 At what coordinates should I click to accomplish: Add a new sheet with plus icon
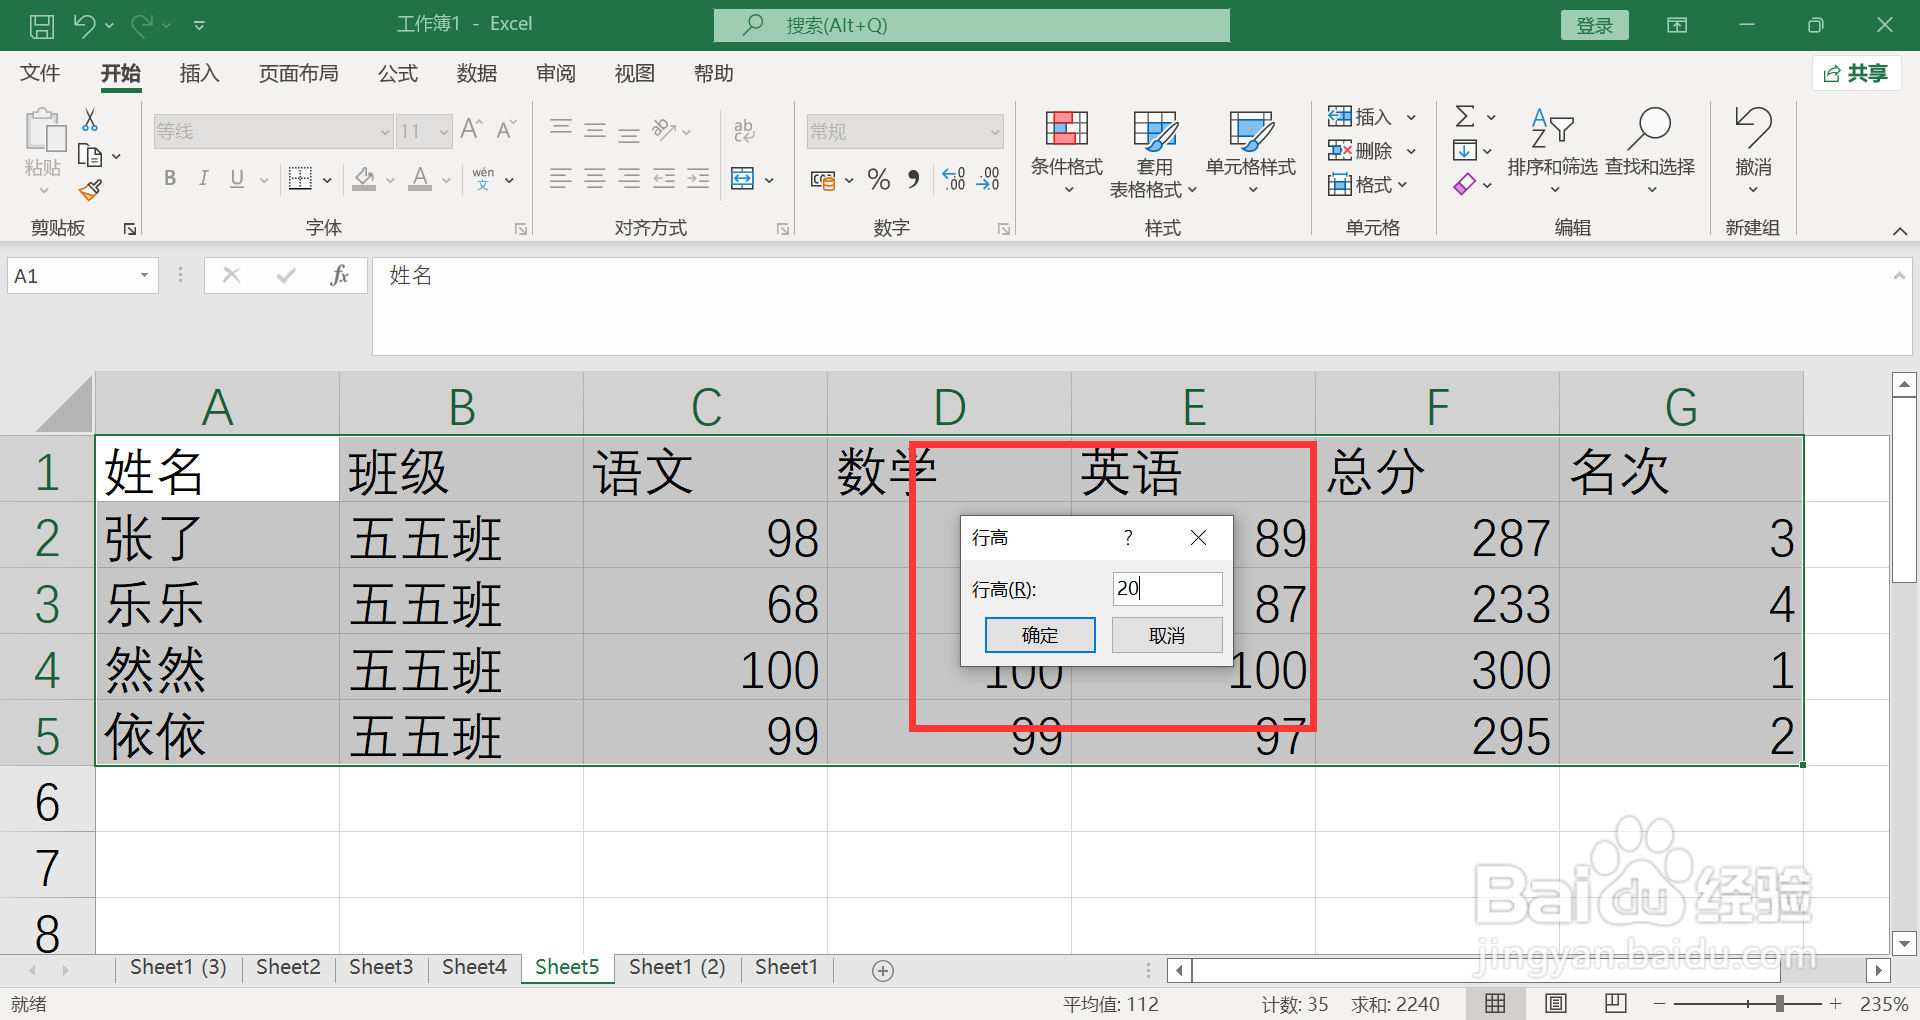click(x=883, y=971)
